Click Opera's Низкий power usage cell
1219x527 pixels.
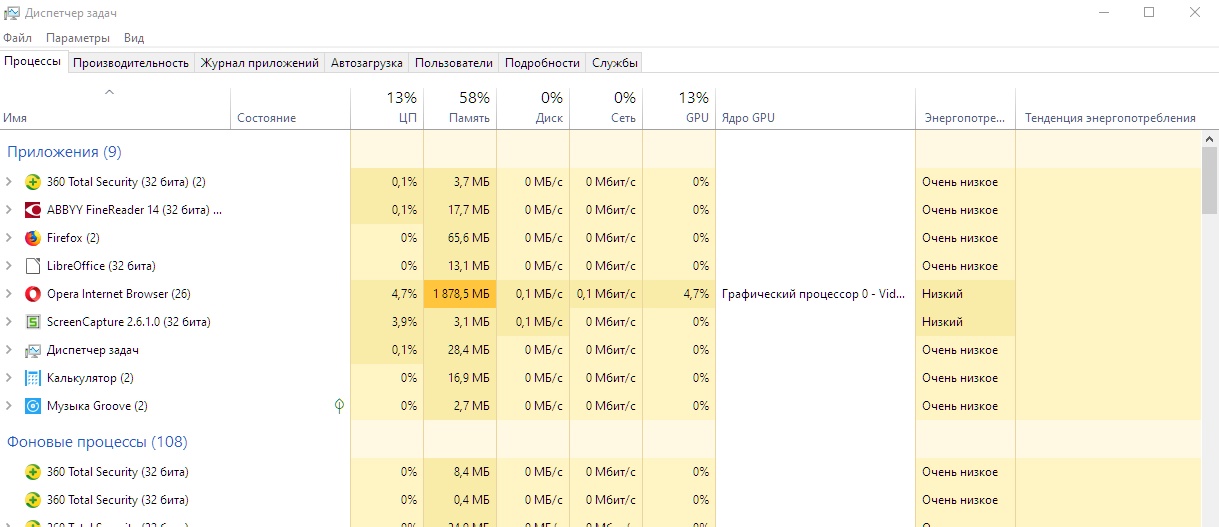click(x=965, y=294)
